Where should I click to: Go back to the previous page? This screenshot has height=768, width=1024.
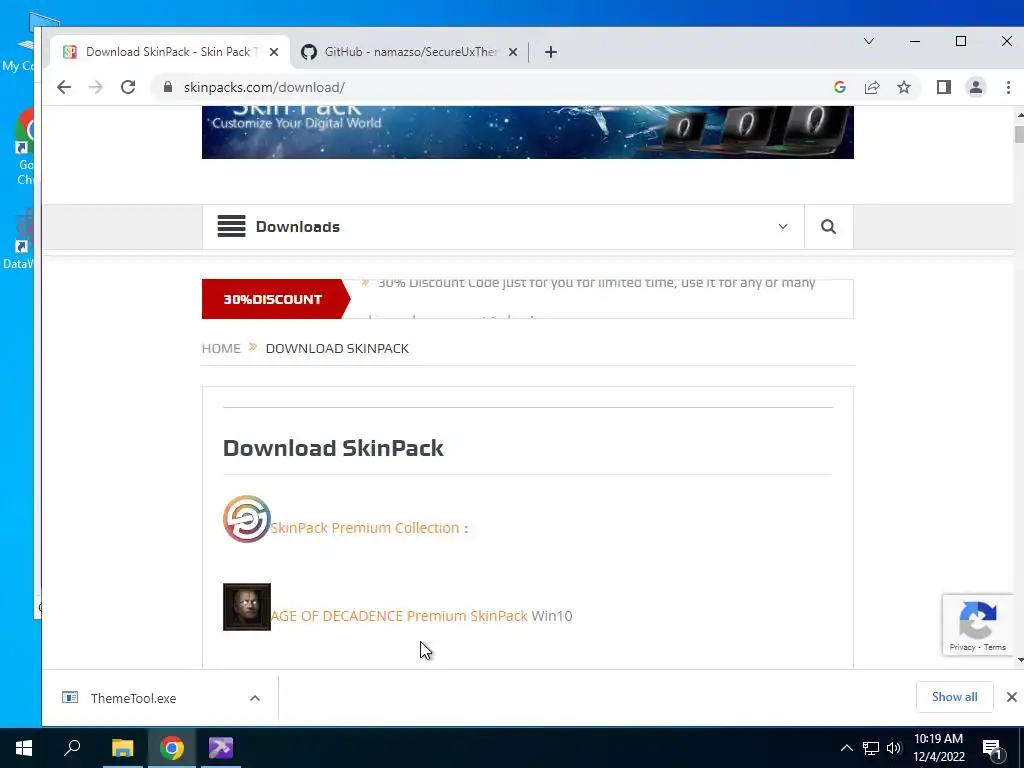[63, 87]
